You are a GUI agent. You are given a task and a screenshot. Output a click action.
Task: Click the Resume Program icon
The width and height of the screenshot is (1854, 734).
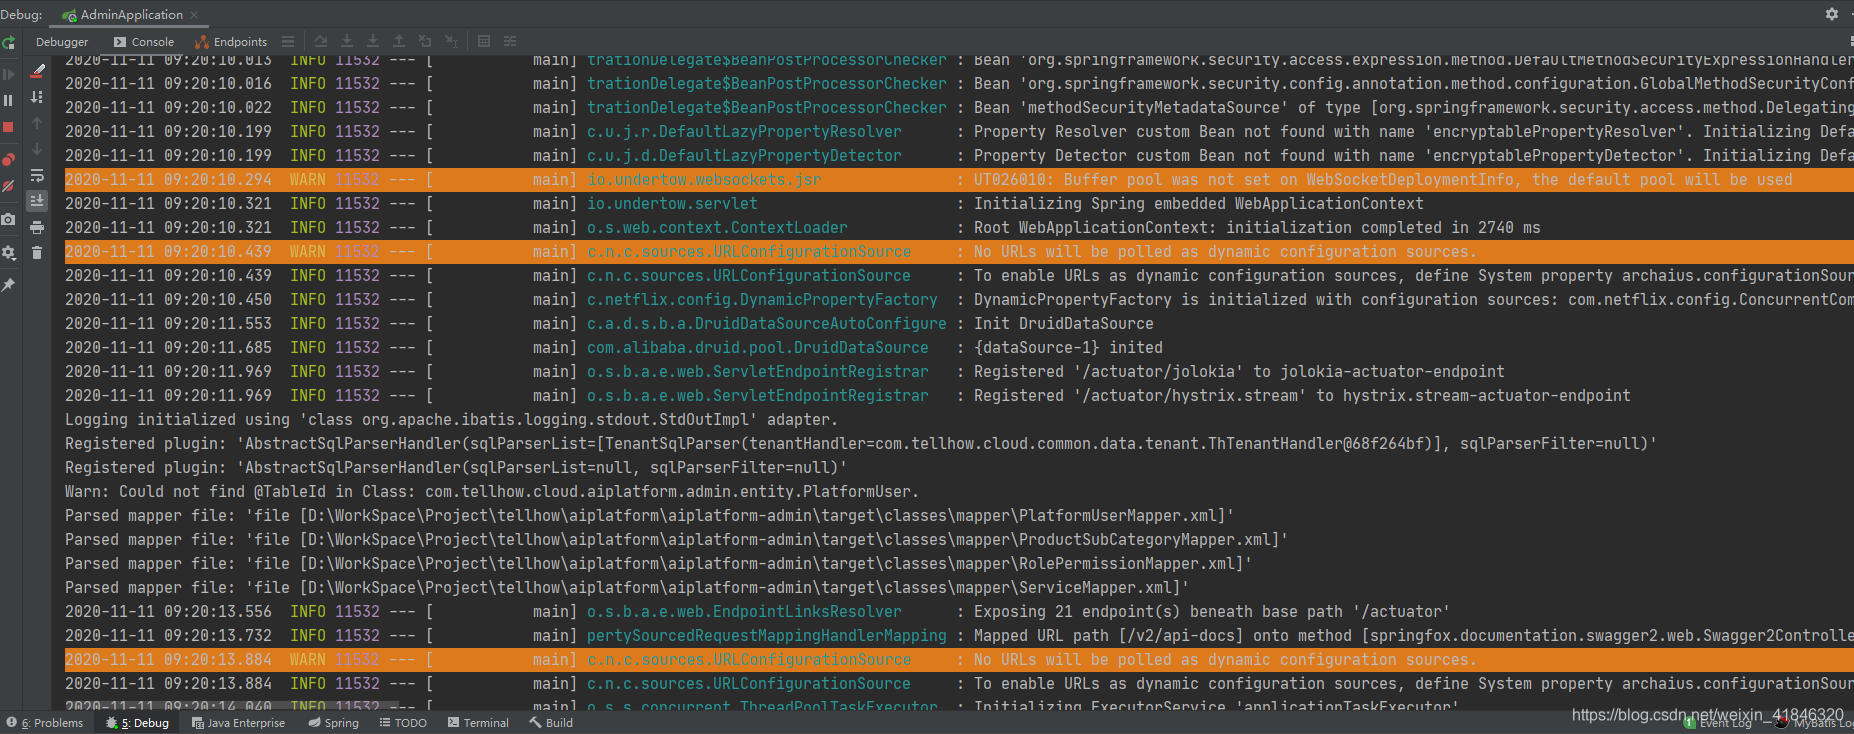8,74
